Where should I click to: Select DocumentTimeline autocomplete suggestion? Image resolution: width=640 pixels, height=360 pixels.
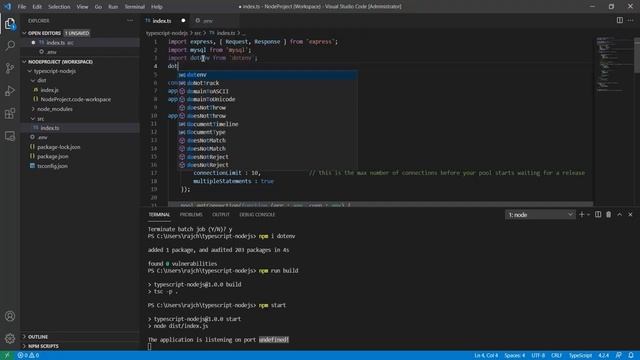[x=267, y=124]
